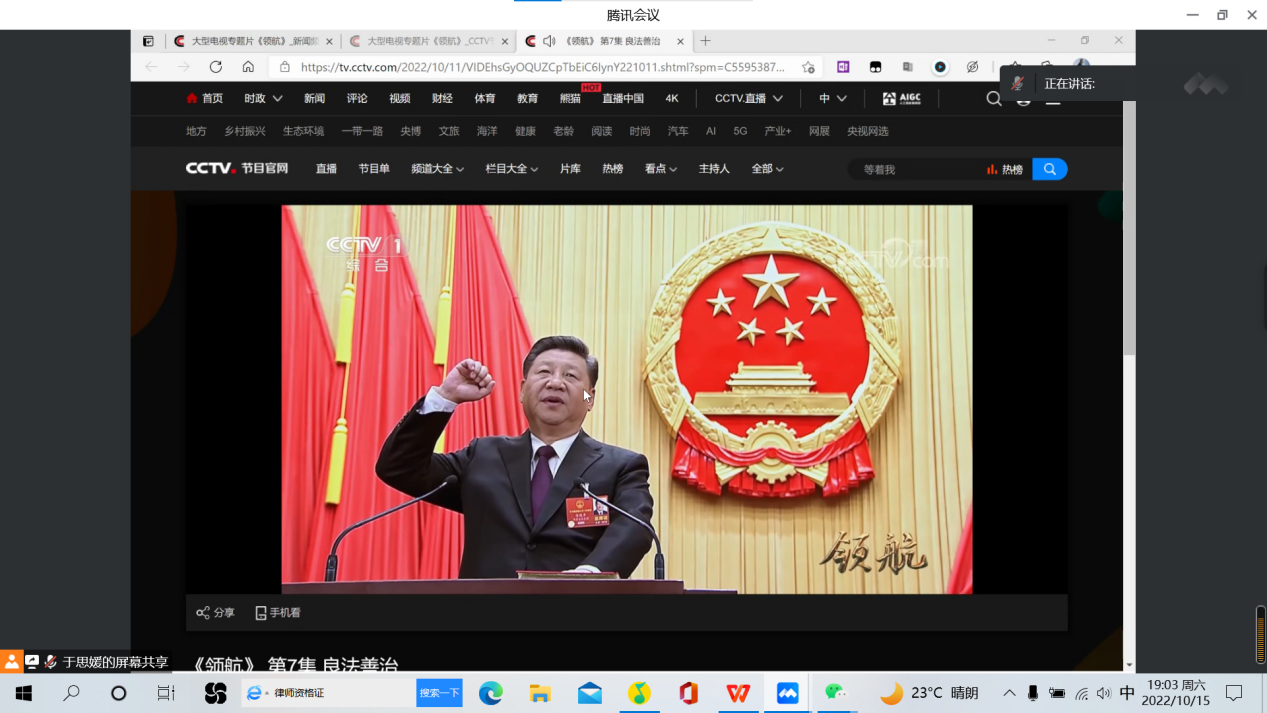Open WeChat from the taskbar
Screen dimensions: 1267x713
[x=836, y=693]
